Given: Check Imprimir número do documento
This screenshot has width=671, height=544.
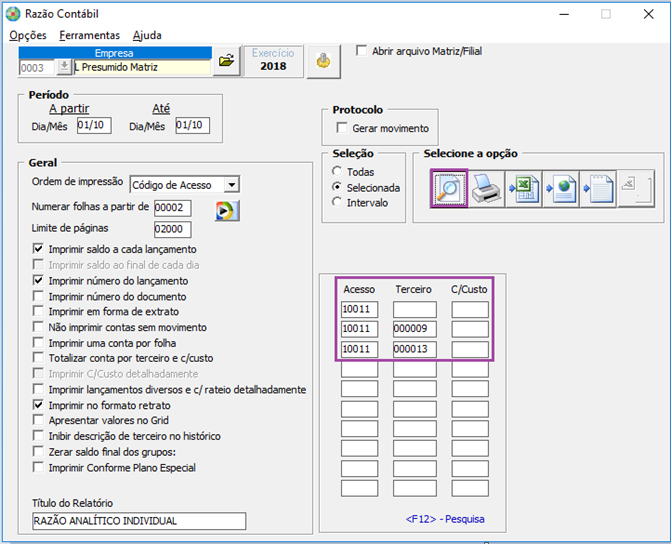Looking at the screenshot, I should point(38,296).
